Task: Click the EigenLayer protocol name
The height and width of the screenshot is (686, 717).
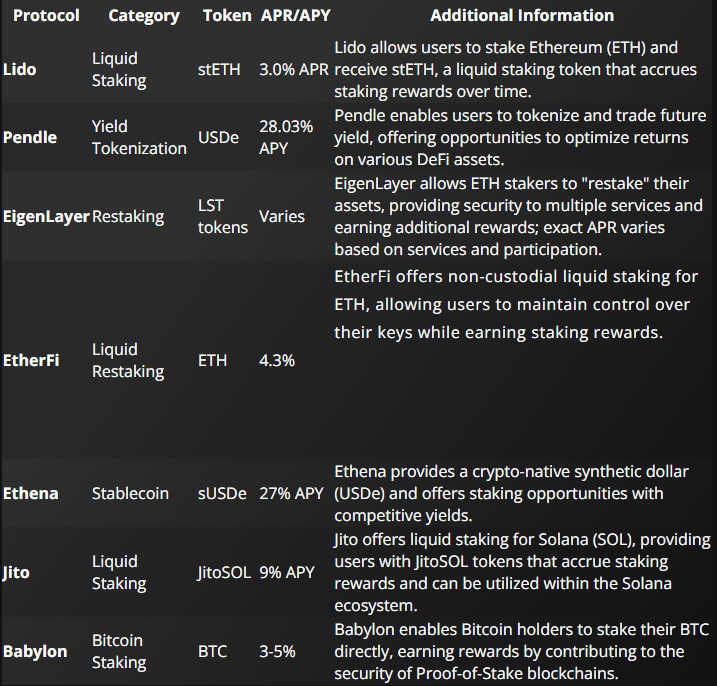Action: coord(46,216)
